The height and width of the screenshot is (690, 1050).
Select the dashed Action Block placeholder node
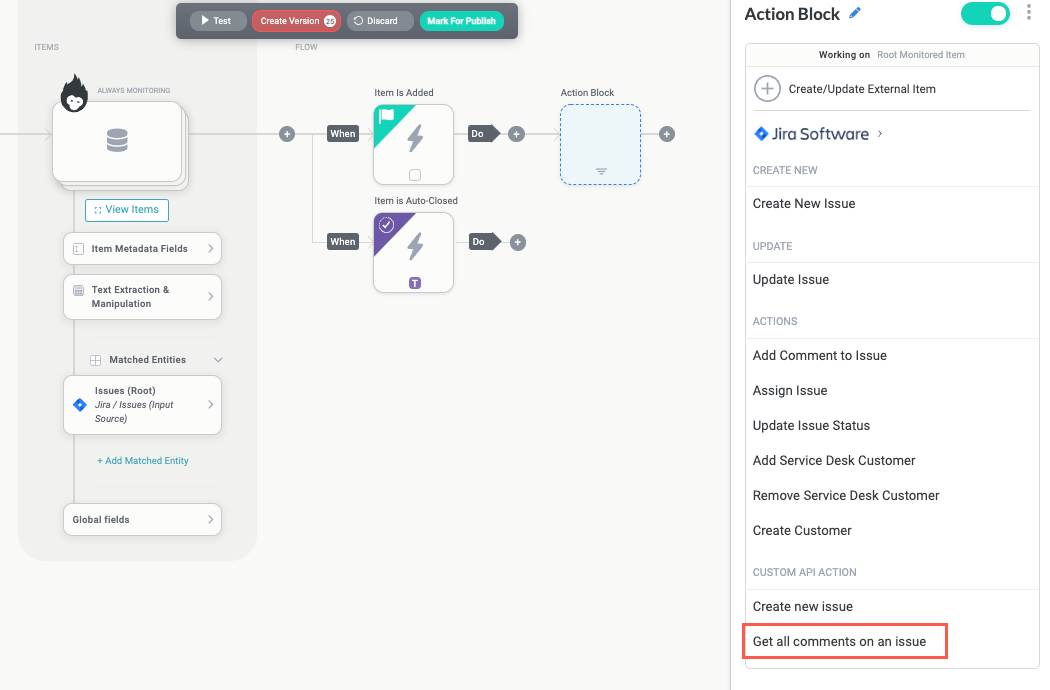click(x=600, y=144)
